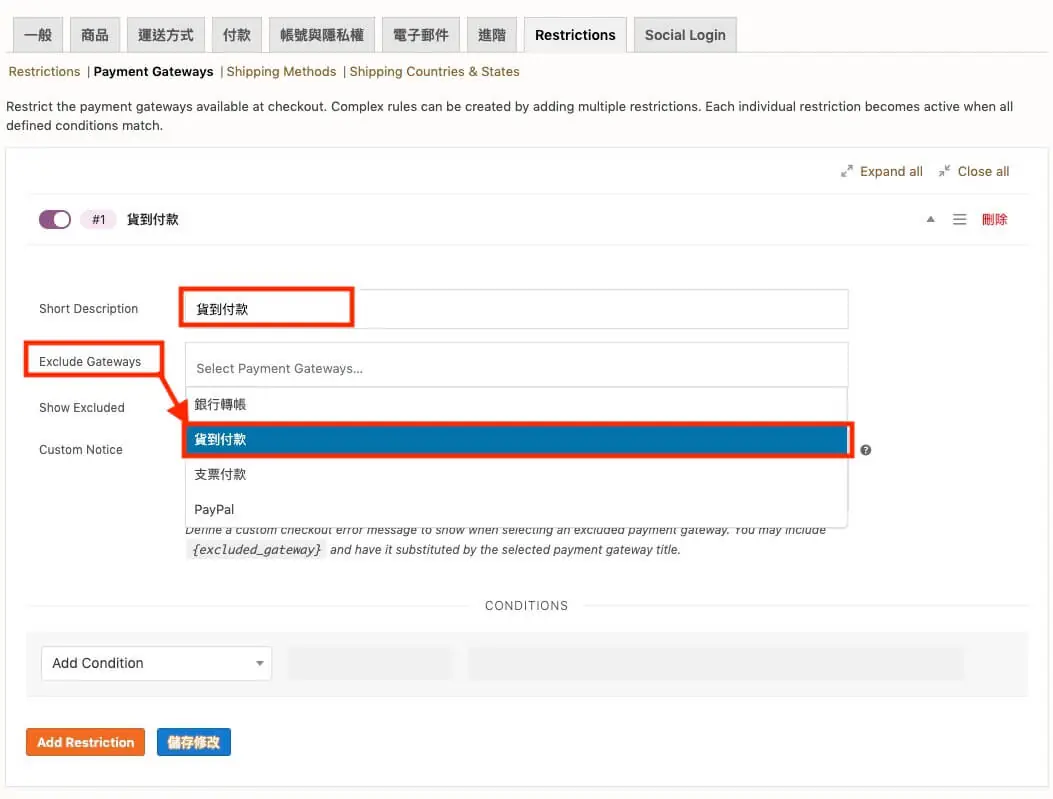
Task: Delete restriction #1 with the 刪除 link
Action: (995, 220)
